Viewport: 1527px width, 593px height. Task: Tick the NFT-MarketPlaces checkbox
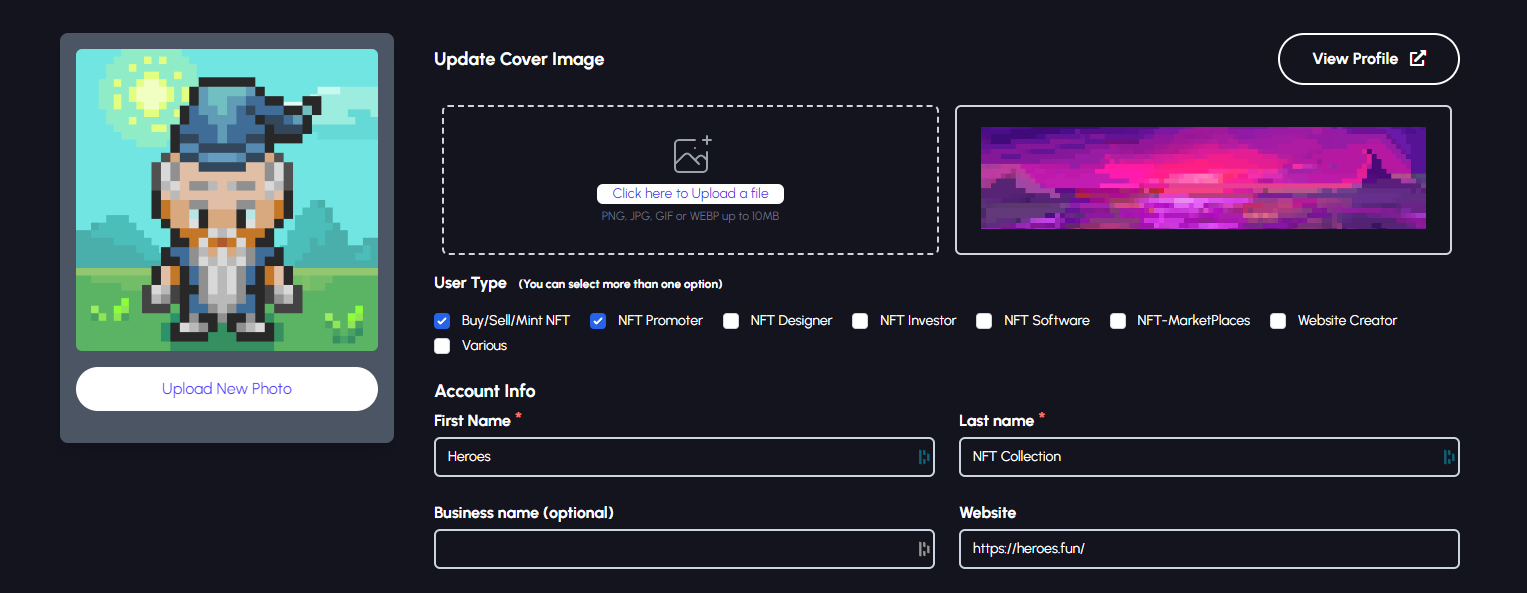(x=1118, y=321)
